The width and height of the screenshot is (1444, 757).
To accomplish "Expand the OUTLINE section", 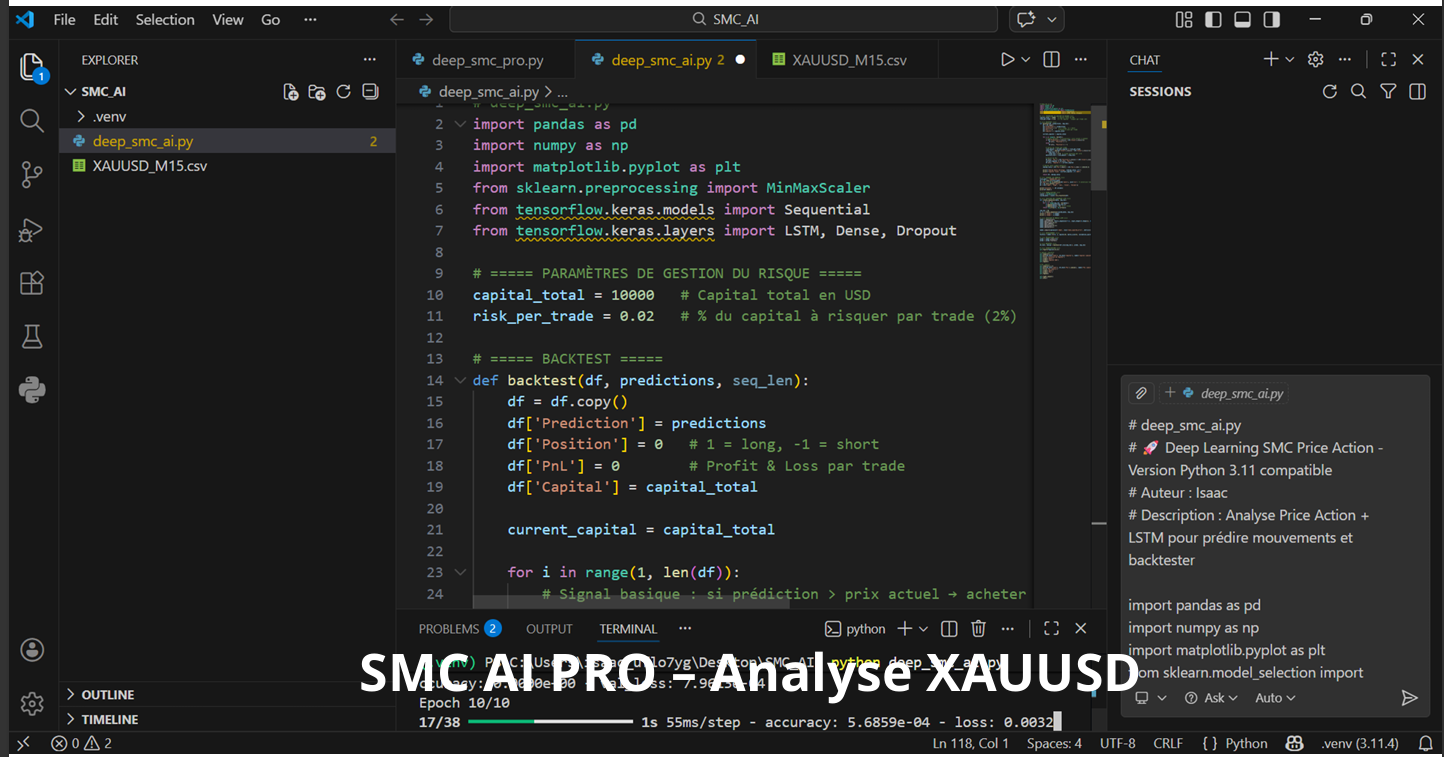I will click(x=107, y=694).
